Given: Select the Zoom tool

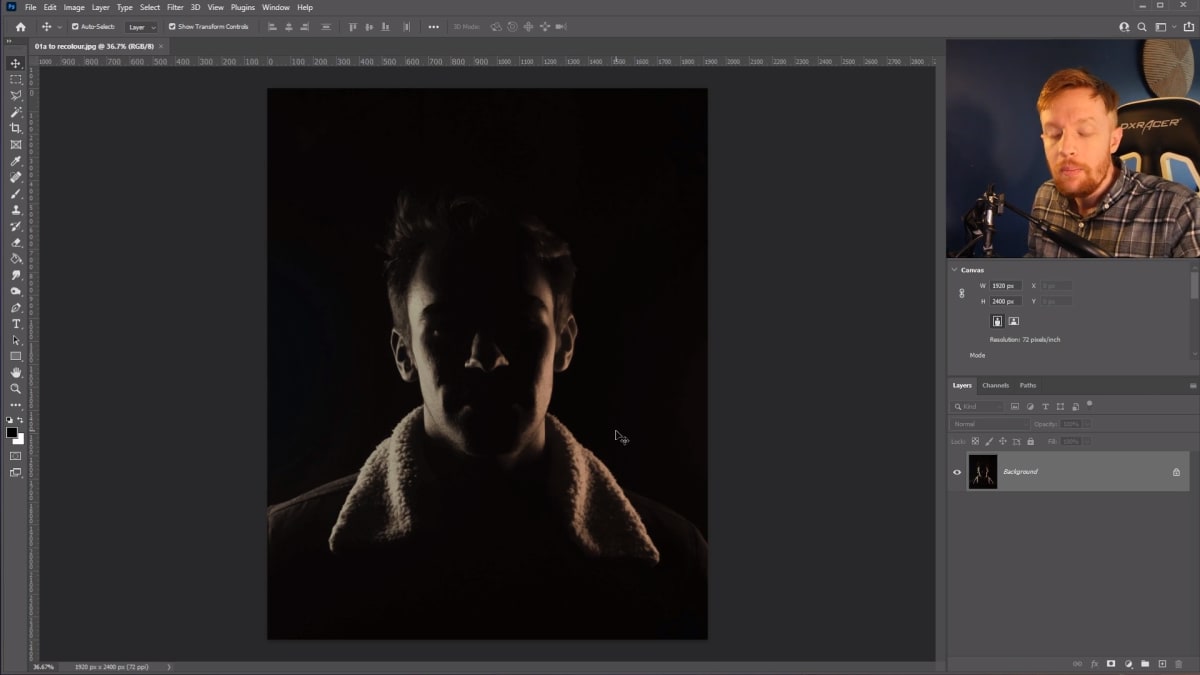Looking at the screenshot, I should coord(15,389).
